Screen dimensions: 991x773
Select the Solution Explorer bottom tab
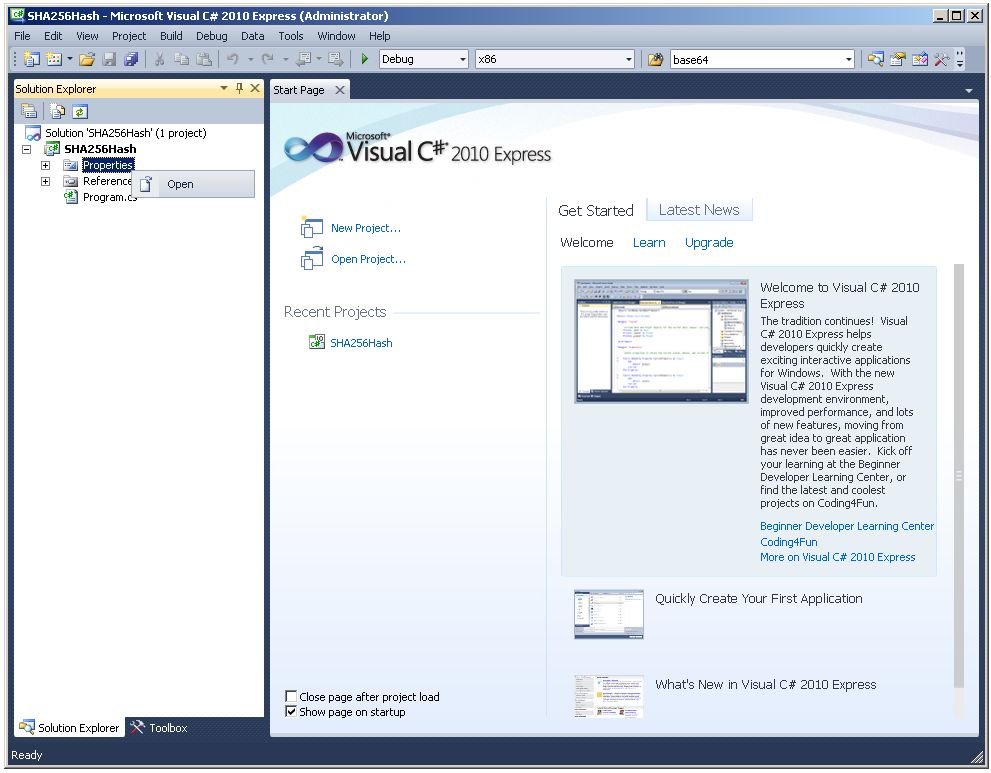[x=70, y=727]
